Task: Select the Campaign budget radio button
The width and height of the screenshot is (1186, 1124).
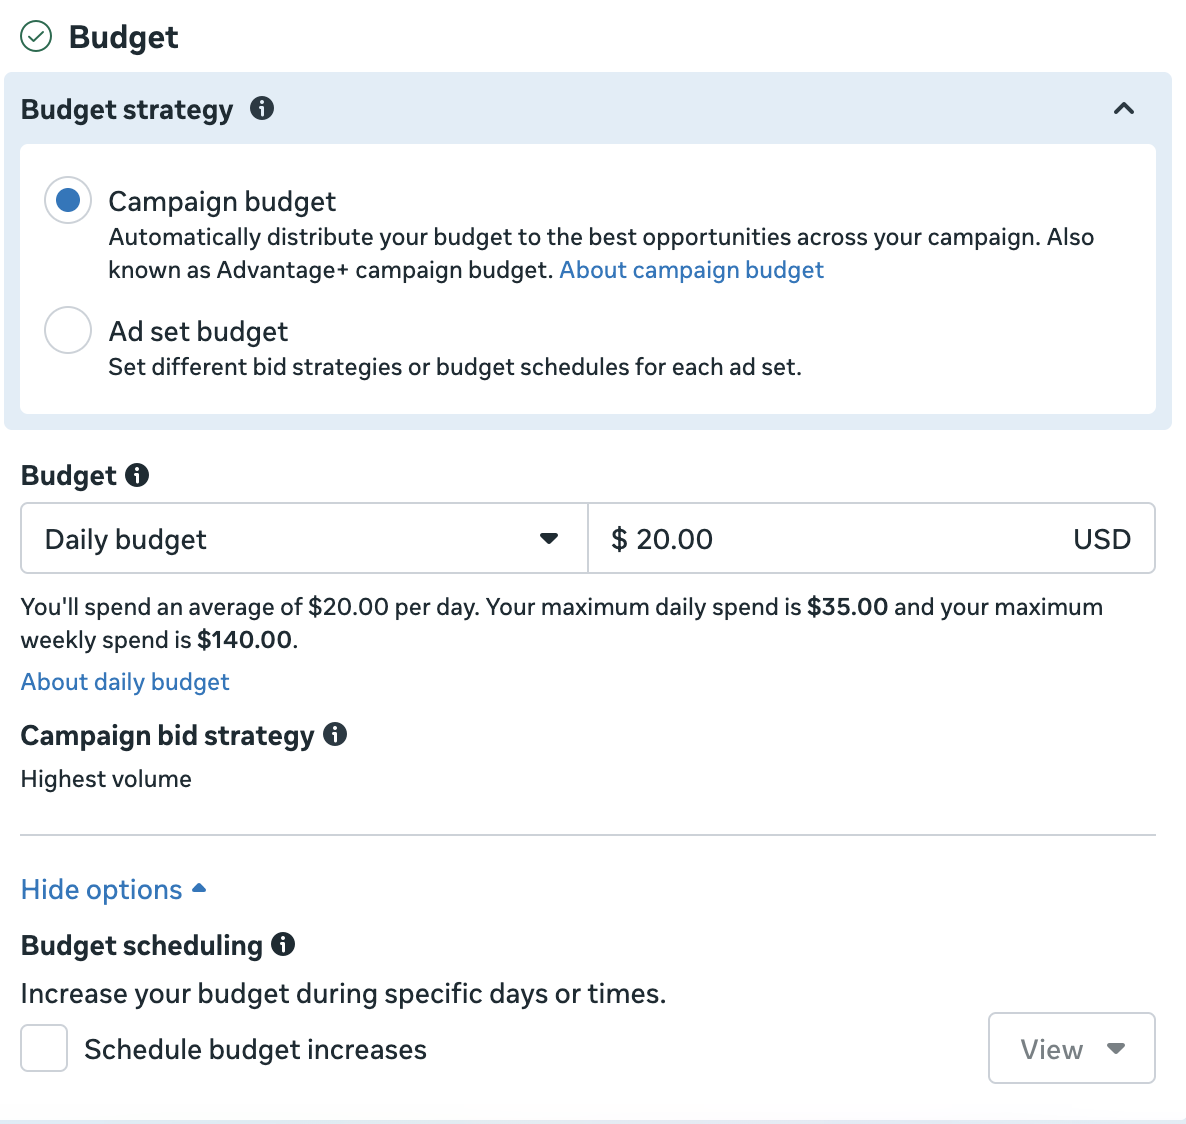Action: [x=67, y=200]
